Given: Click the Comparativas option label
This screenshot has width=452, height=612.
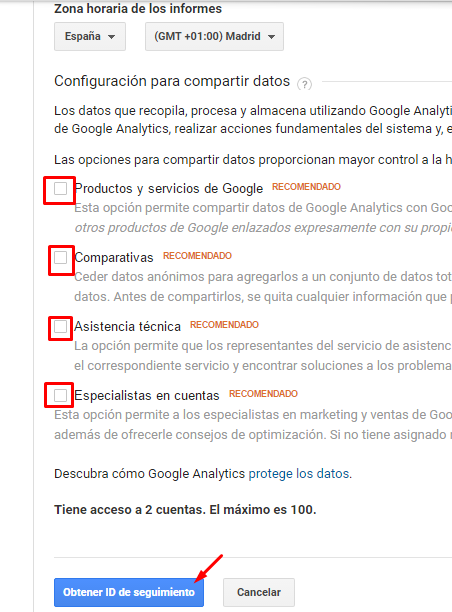Looking at the screenshot, I should click(114, 258).
